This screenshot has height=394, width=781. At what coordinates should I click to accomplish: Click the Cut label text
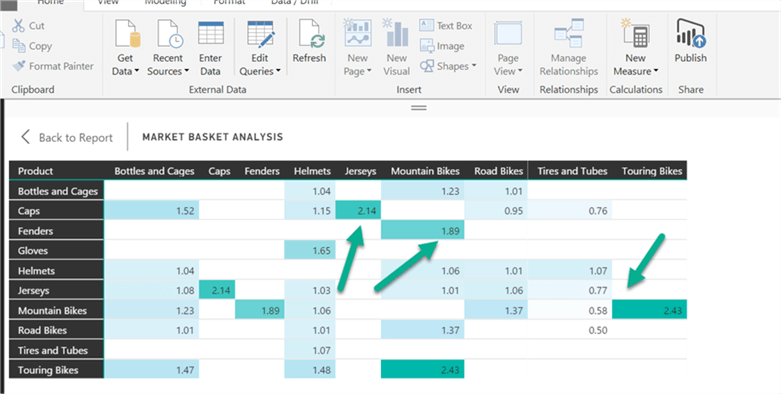click(x=37, y=26)
